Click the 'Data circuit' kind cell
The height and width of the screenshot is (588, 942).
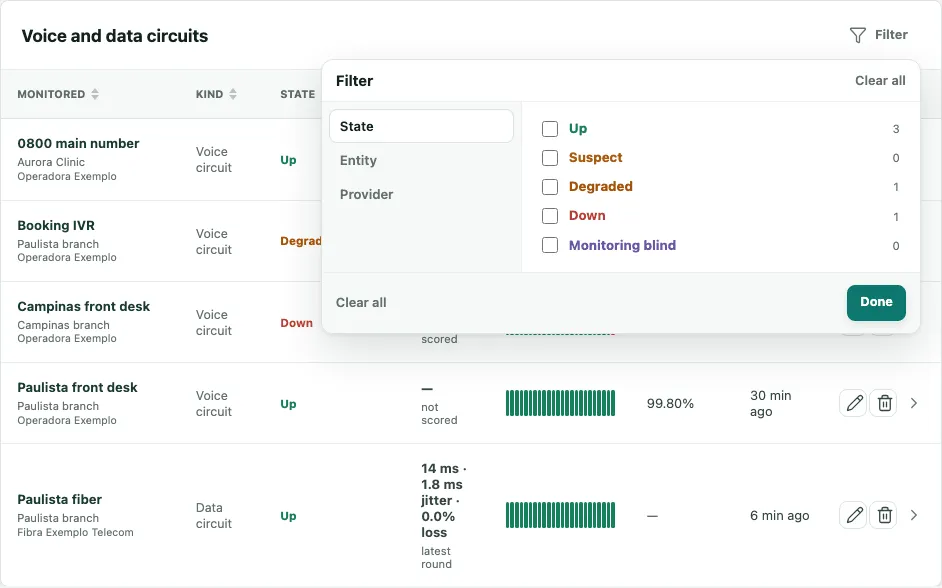click(x=213, y=516)
